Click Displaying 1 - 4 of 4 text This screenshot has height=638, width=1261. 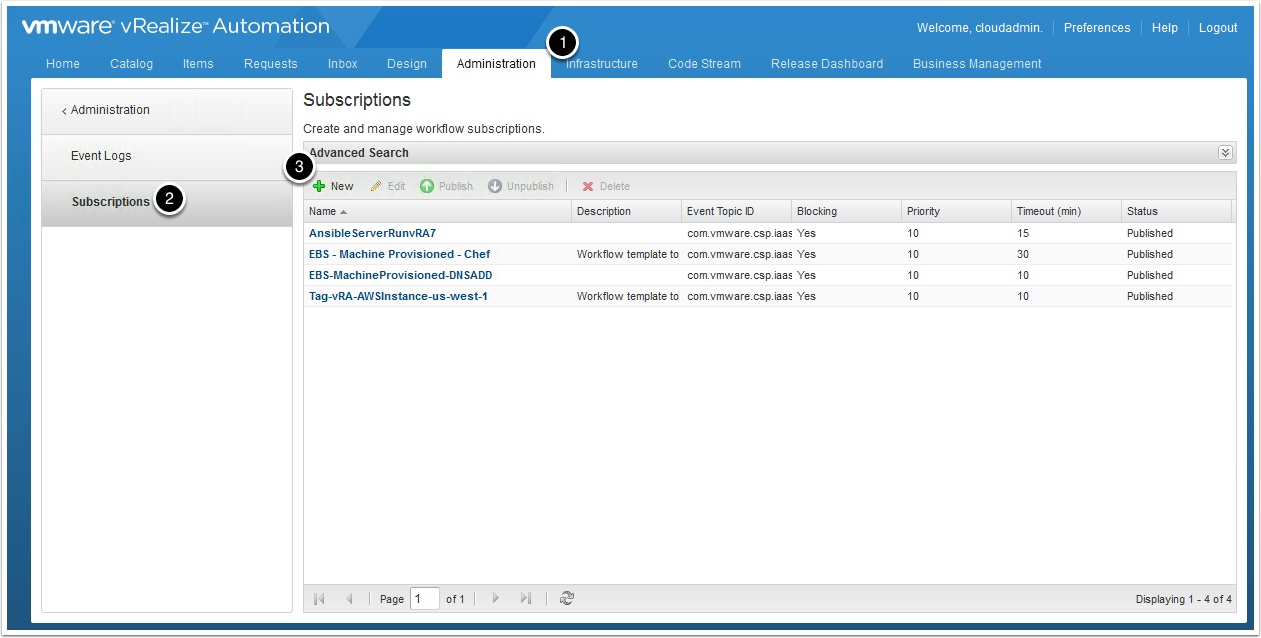click(1183, 600)
